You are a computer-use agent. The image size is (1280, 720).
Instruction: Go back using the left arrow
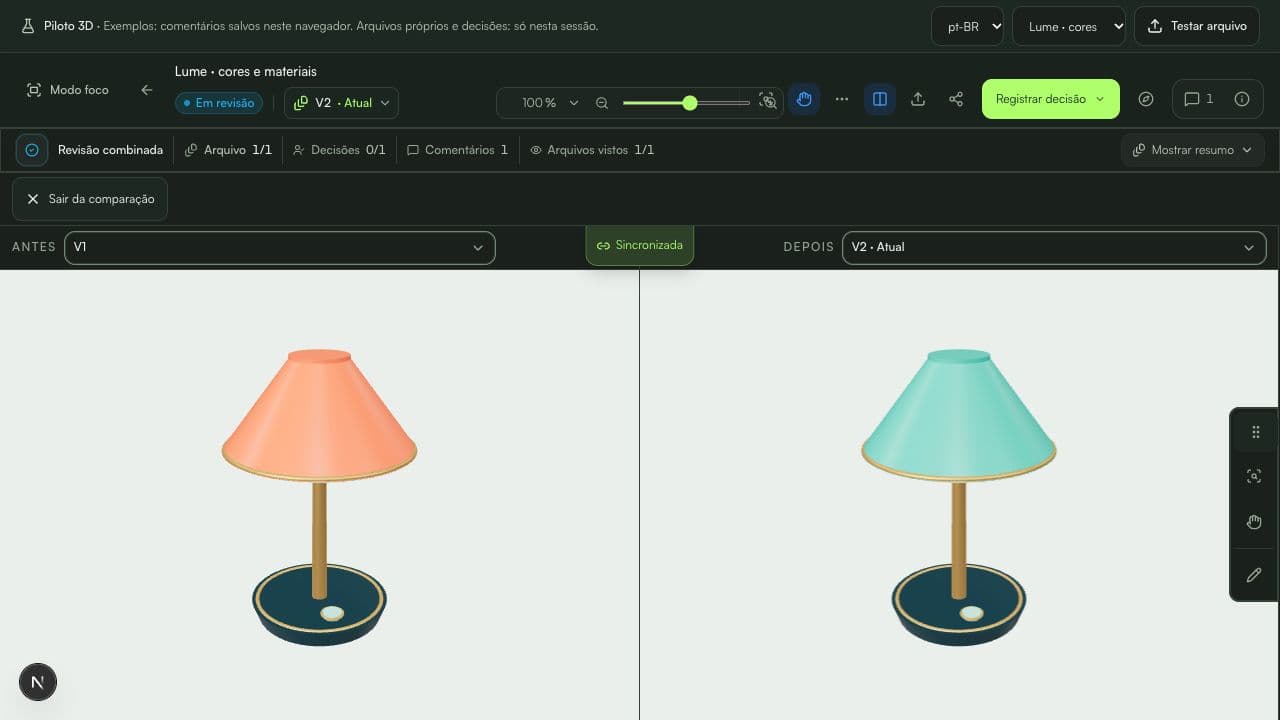click(x=147, y=90)
